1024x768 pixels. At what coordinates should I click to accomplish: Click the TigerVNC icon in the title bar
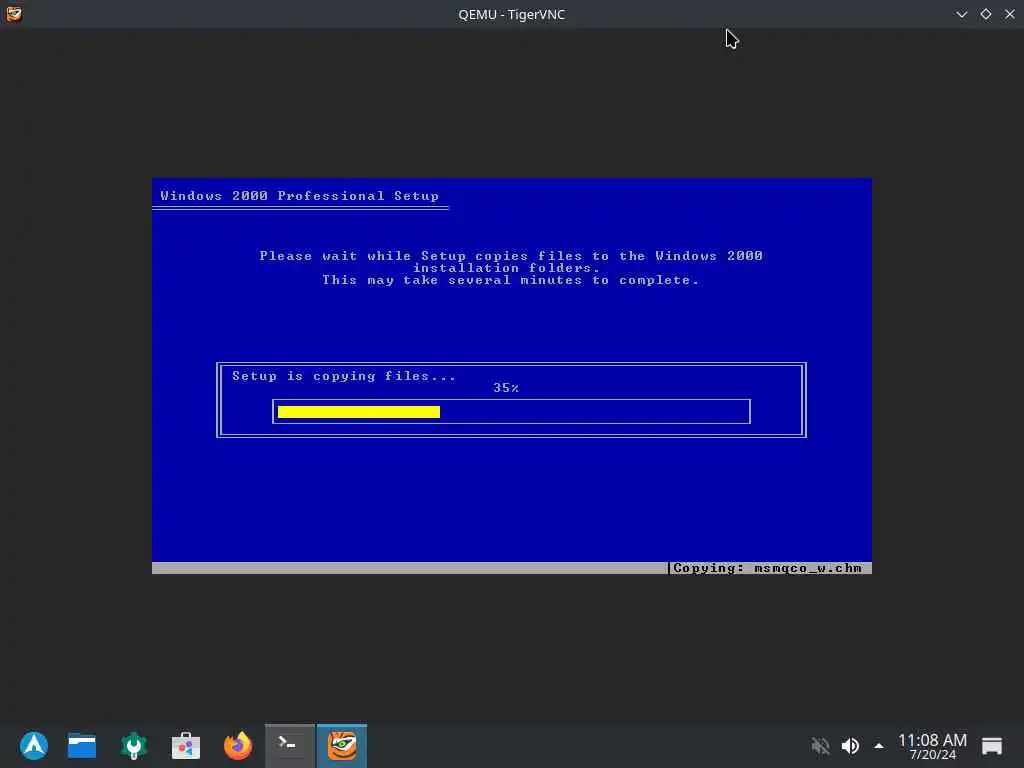click(x=14, y=14)
